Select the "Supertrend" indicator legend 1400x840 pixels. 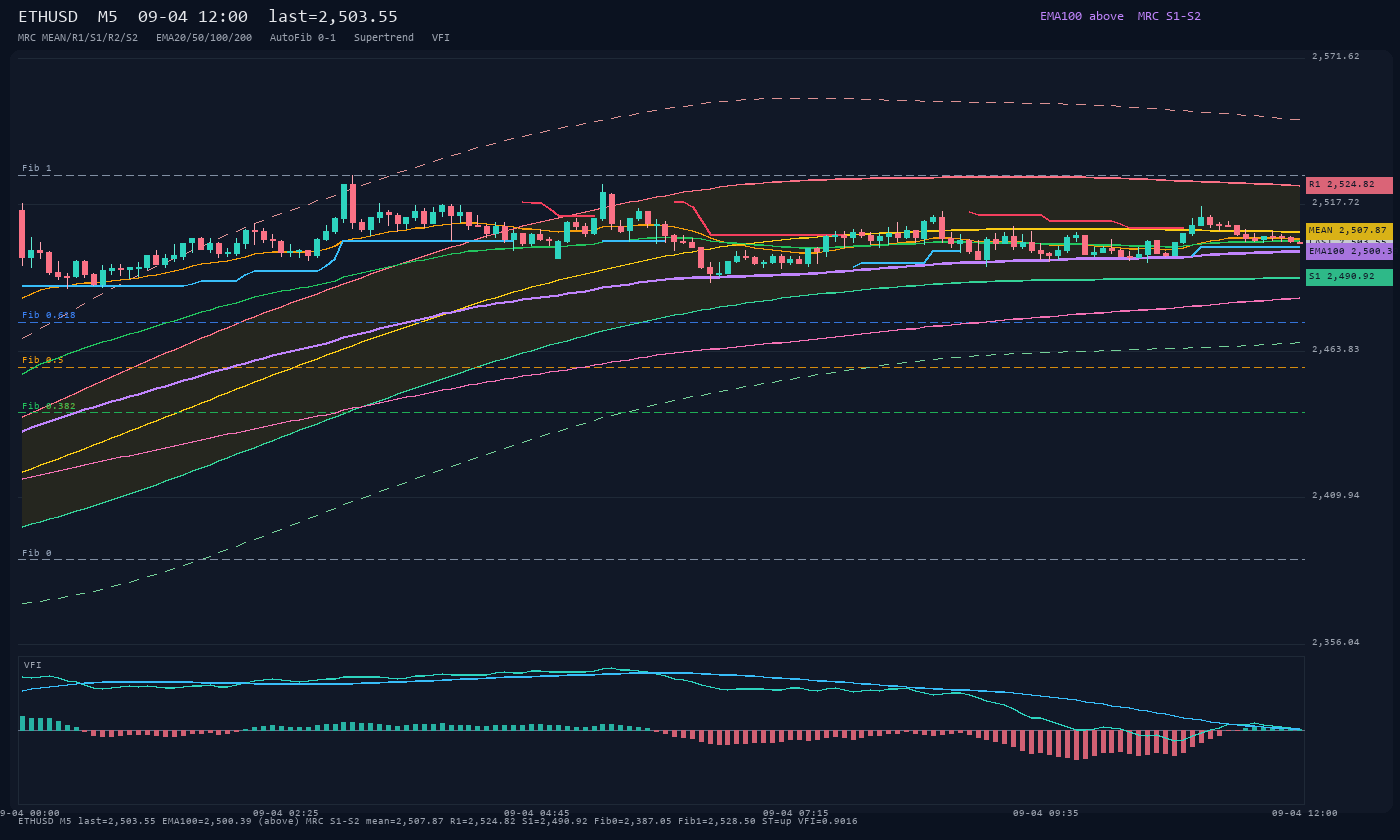point(384,37)
